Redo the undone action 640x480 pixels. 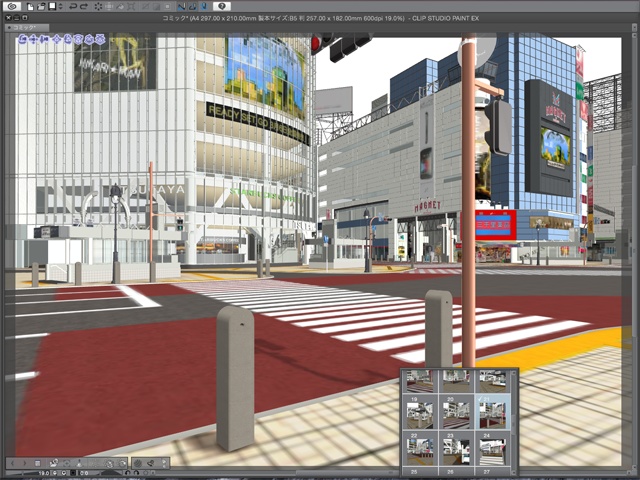pyautogui.click(x=84, y=6)
